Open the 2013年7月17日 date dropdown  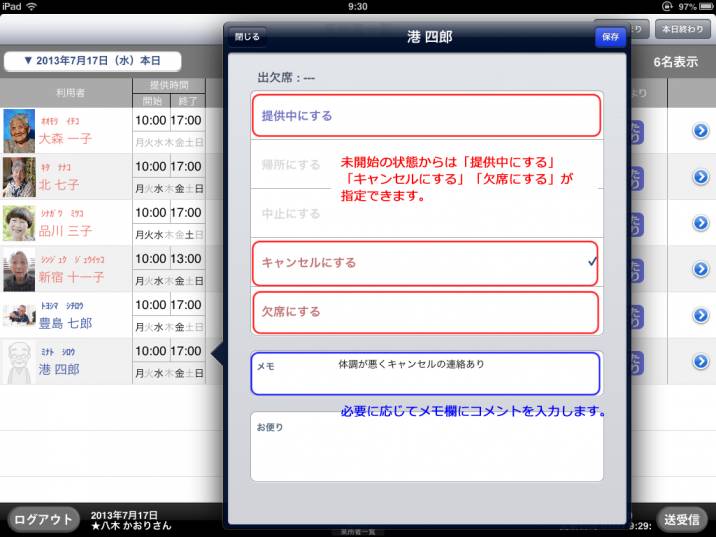pyautogui.click(x=93, y=61)
